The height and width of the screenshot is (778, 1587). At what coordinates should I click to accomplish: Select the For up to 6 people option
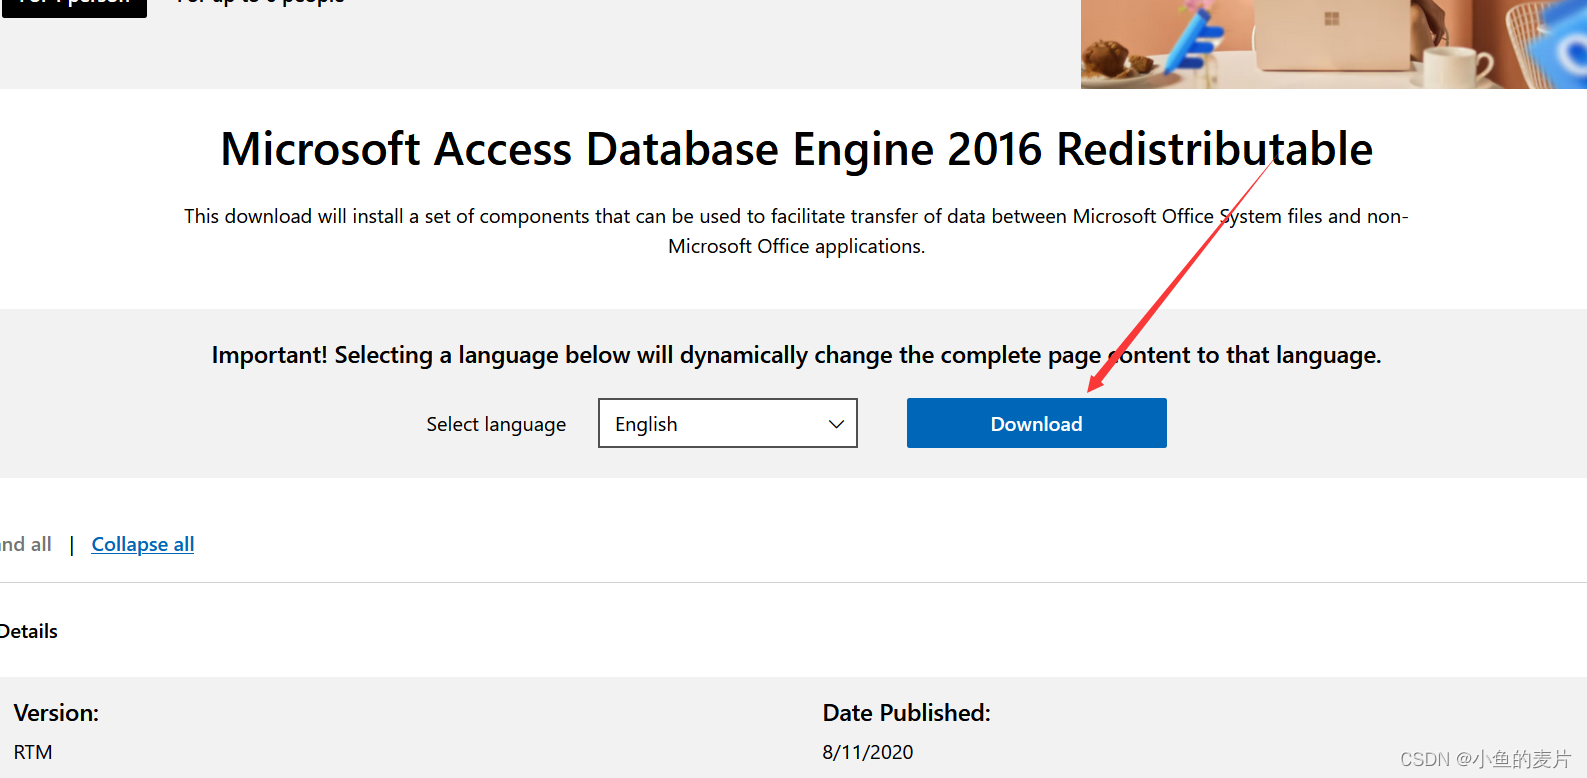(x=258, y=3)
